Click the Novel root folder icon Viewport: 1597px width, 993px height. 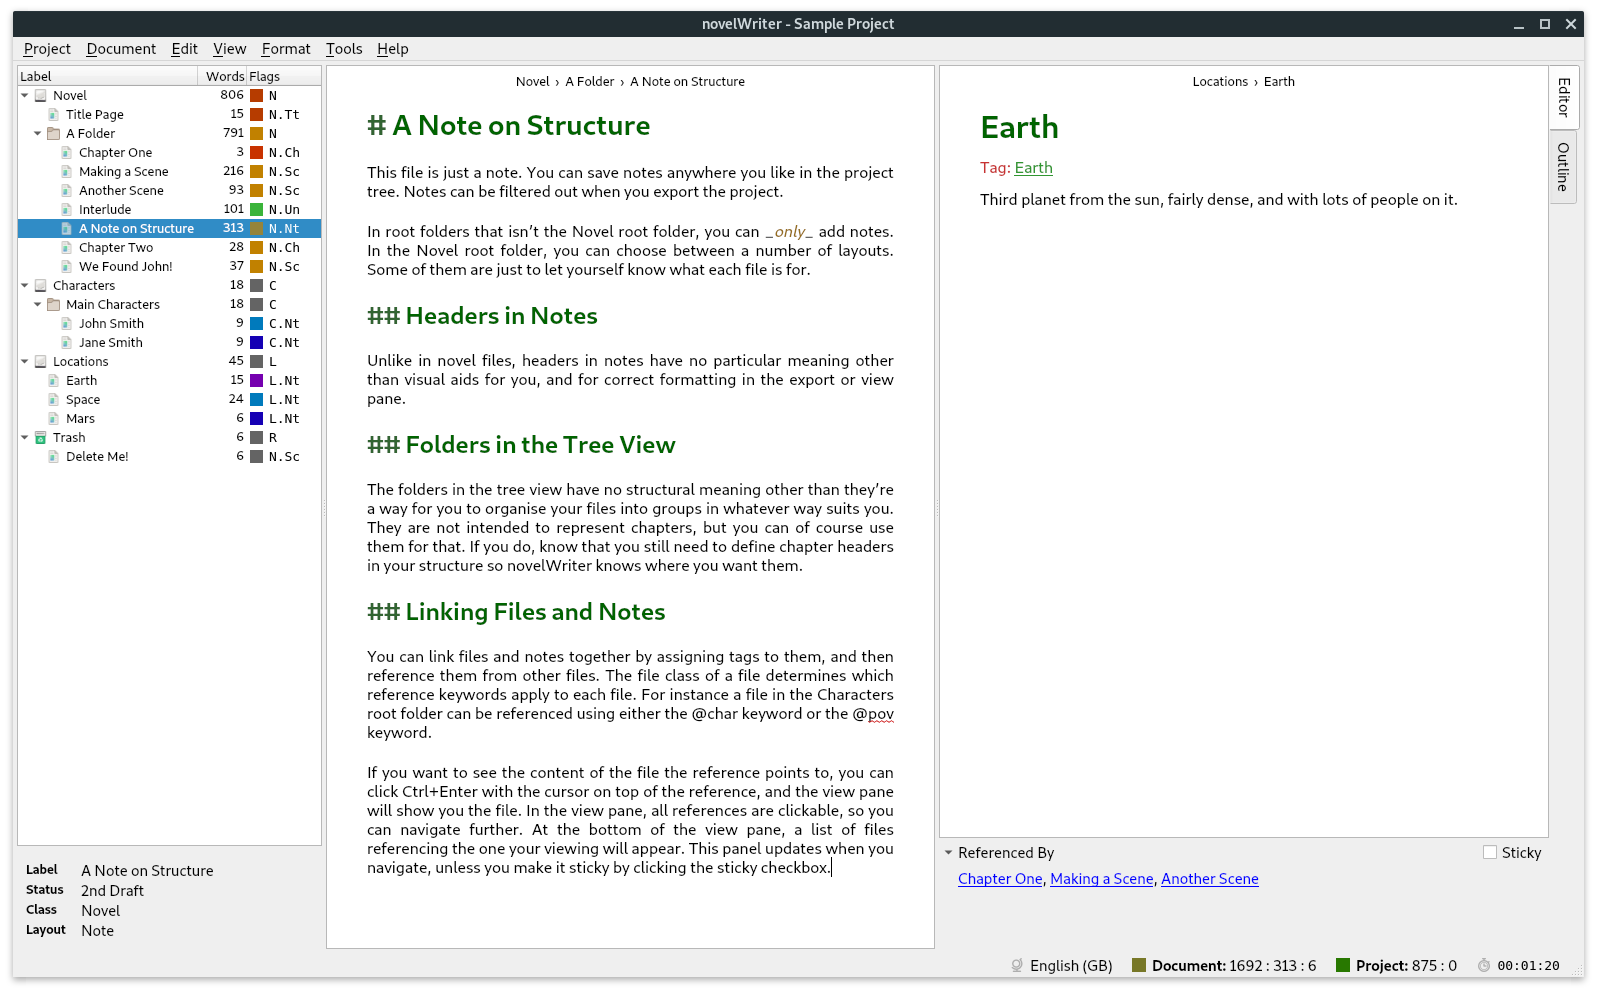click(x=41, y=96)
